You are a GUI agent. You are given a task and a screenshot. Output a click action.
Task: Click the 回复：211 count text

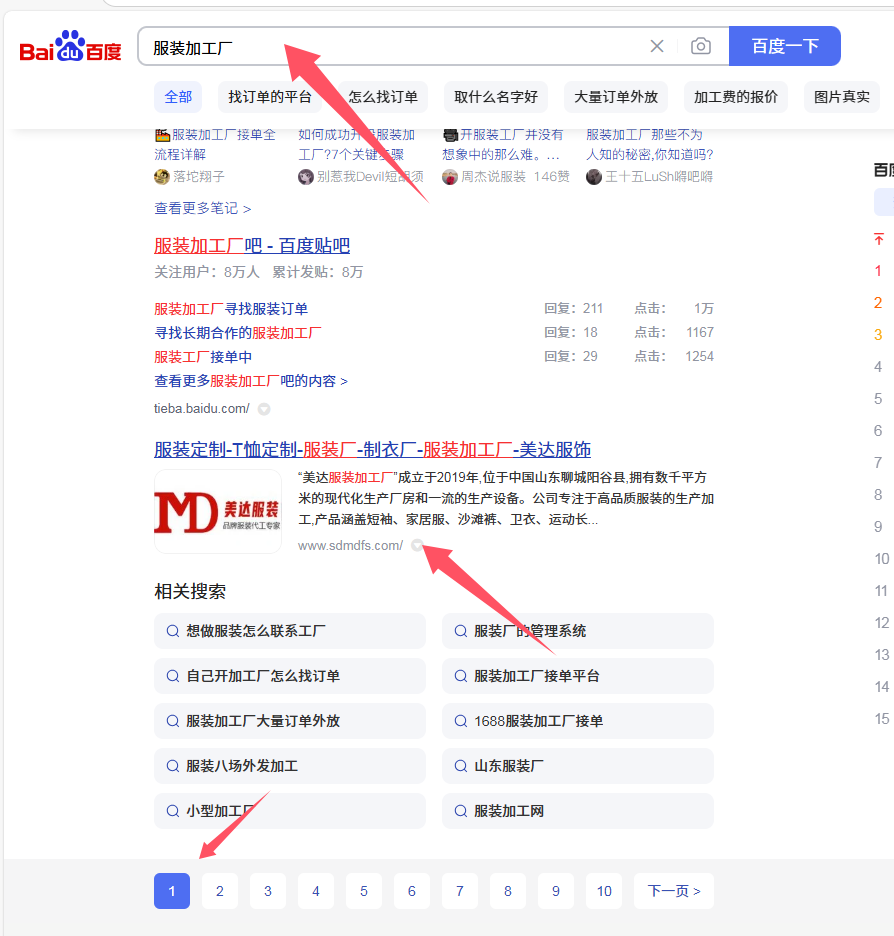[x=574, y=308]
